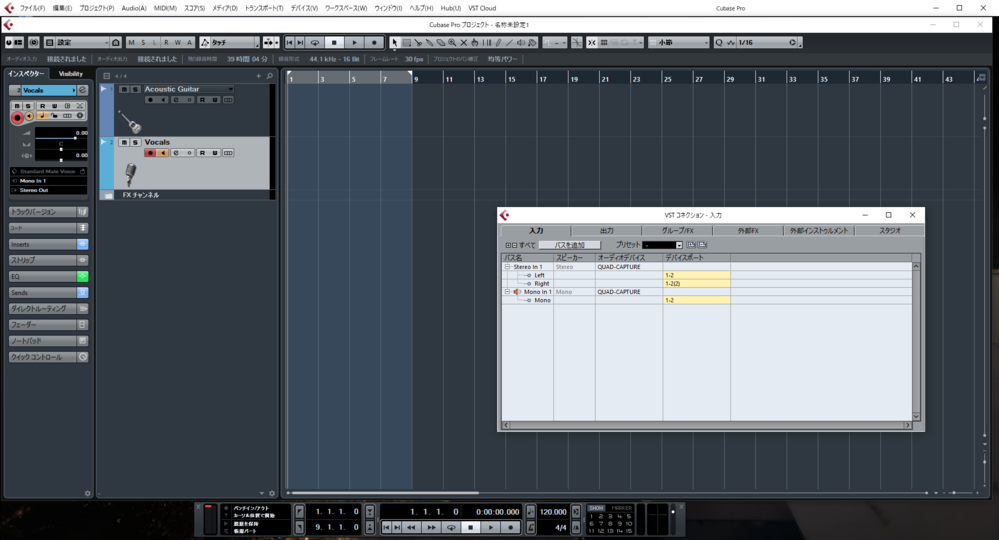Toggle Inspector Record Enable red button

(x=17, y=117)
